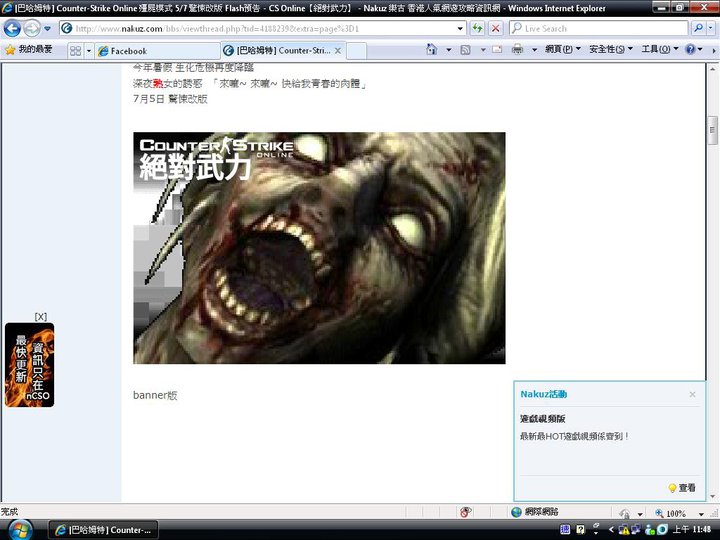Close the Counter-Stri... tab
Screen dimensions: 720x540
[x=338, y=51]
